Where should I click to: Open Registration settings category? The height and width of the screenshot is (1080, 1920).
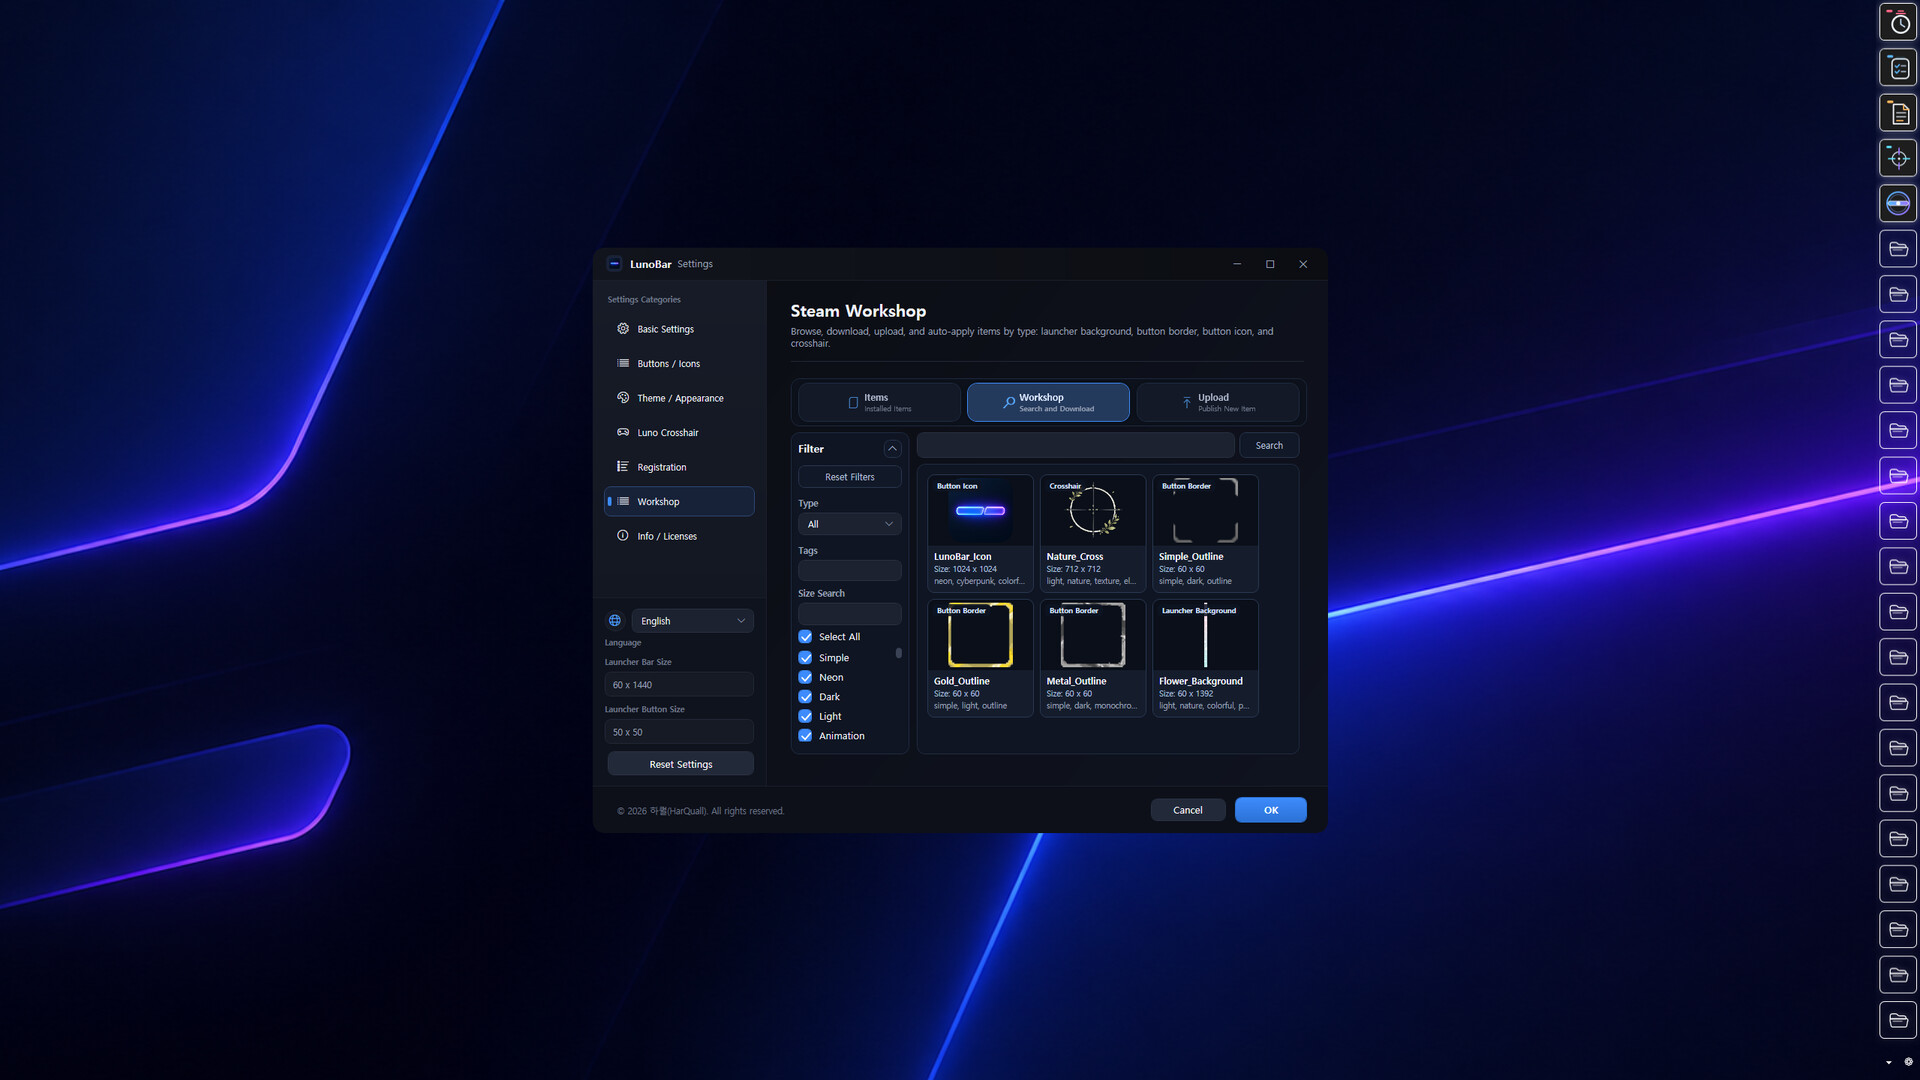coord(679,467)
